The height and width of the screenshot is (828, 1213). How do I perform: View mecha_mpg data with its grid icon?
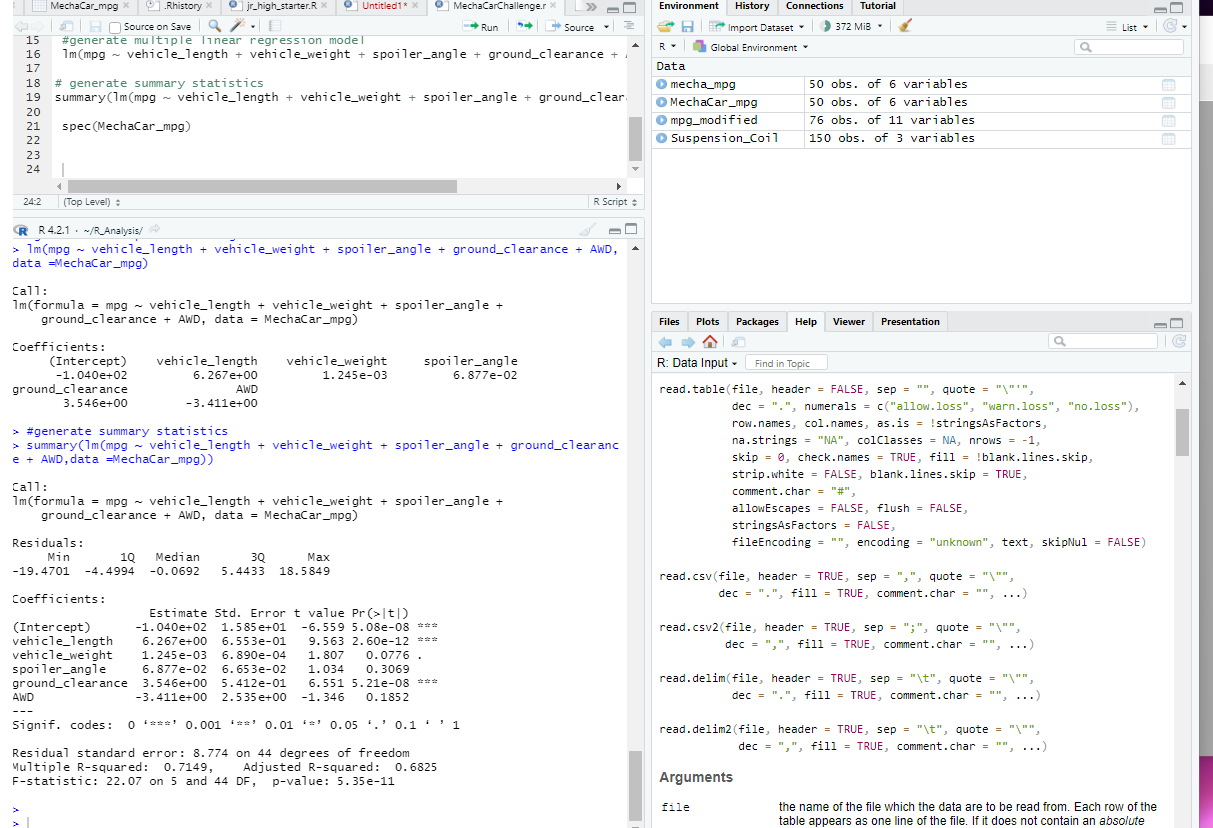click(1168, 84)
